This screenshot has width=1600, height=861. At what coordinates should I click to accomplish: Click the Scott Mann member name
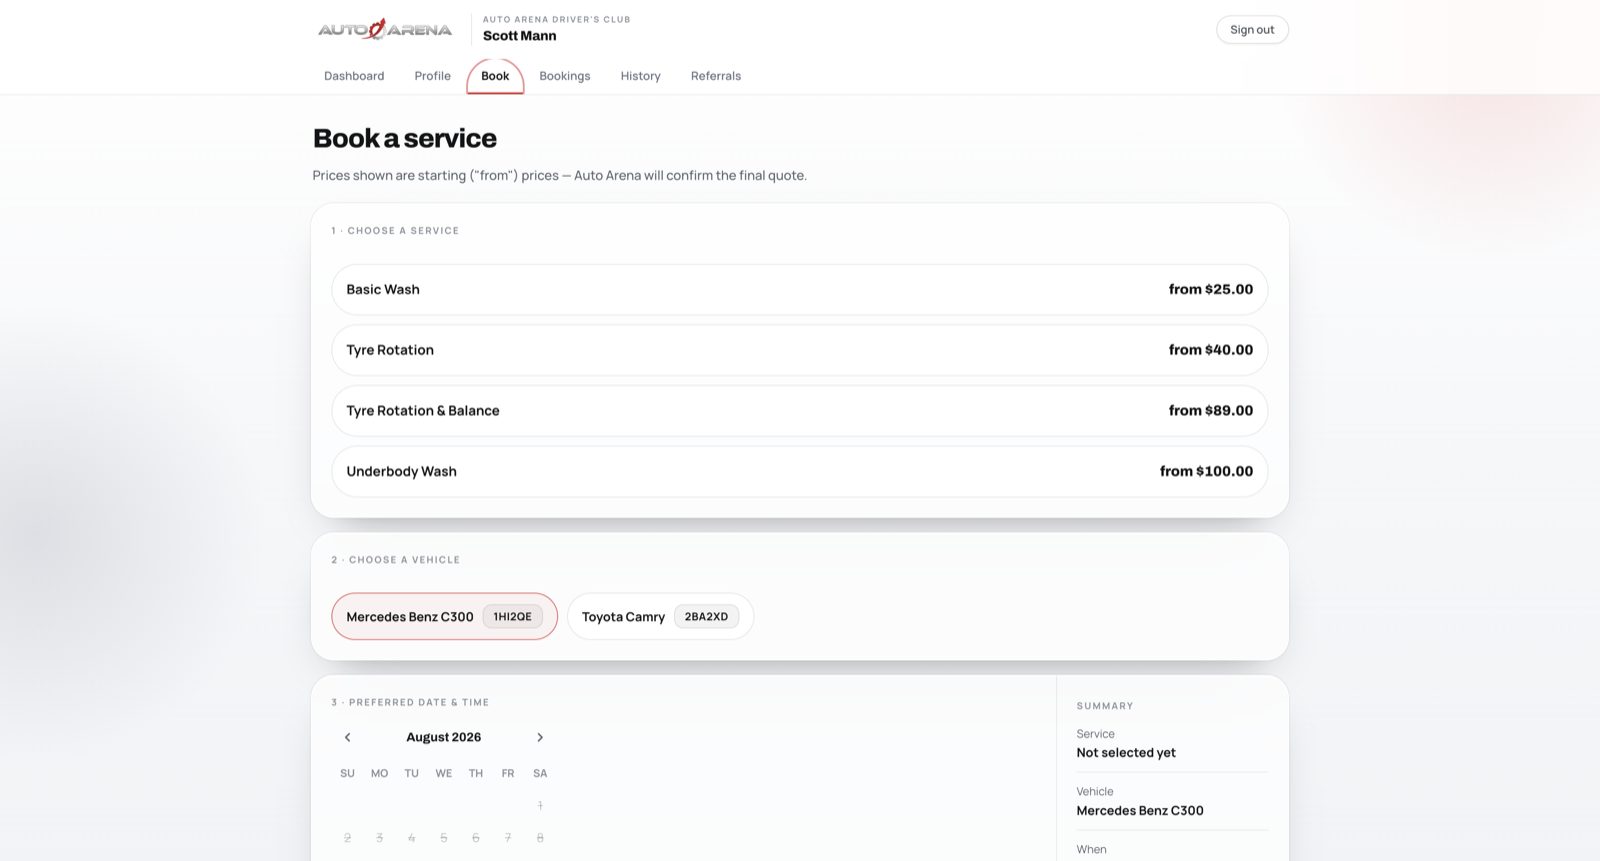[520, 36]
